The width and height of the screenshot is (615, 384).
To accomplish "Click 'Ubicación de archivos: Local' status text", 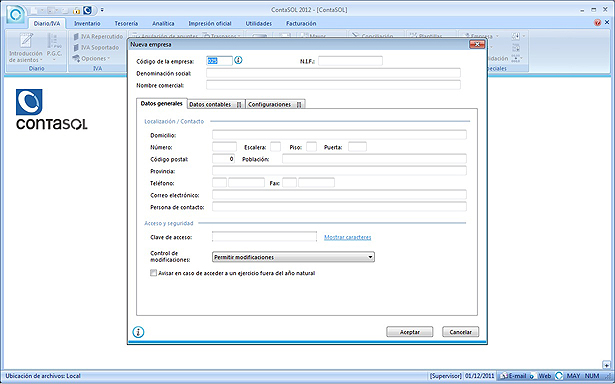I will click(x=43, y=376).
